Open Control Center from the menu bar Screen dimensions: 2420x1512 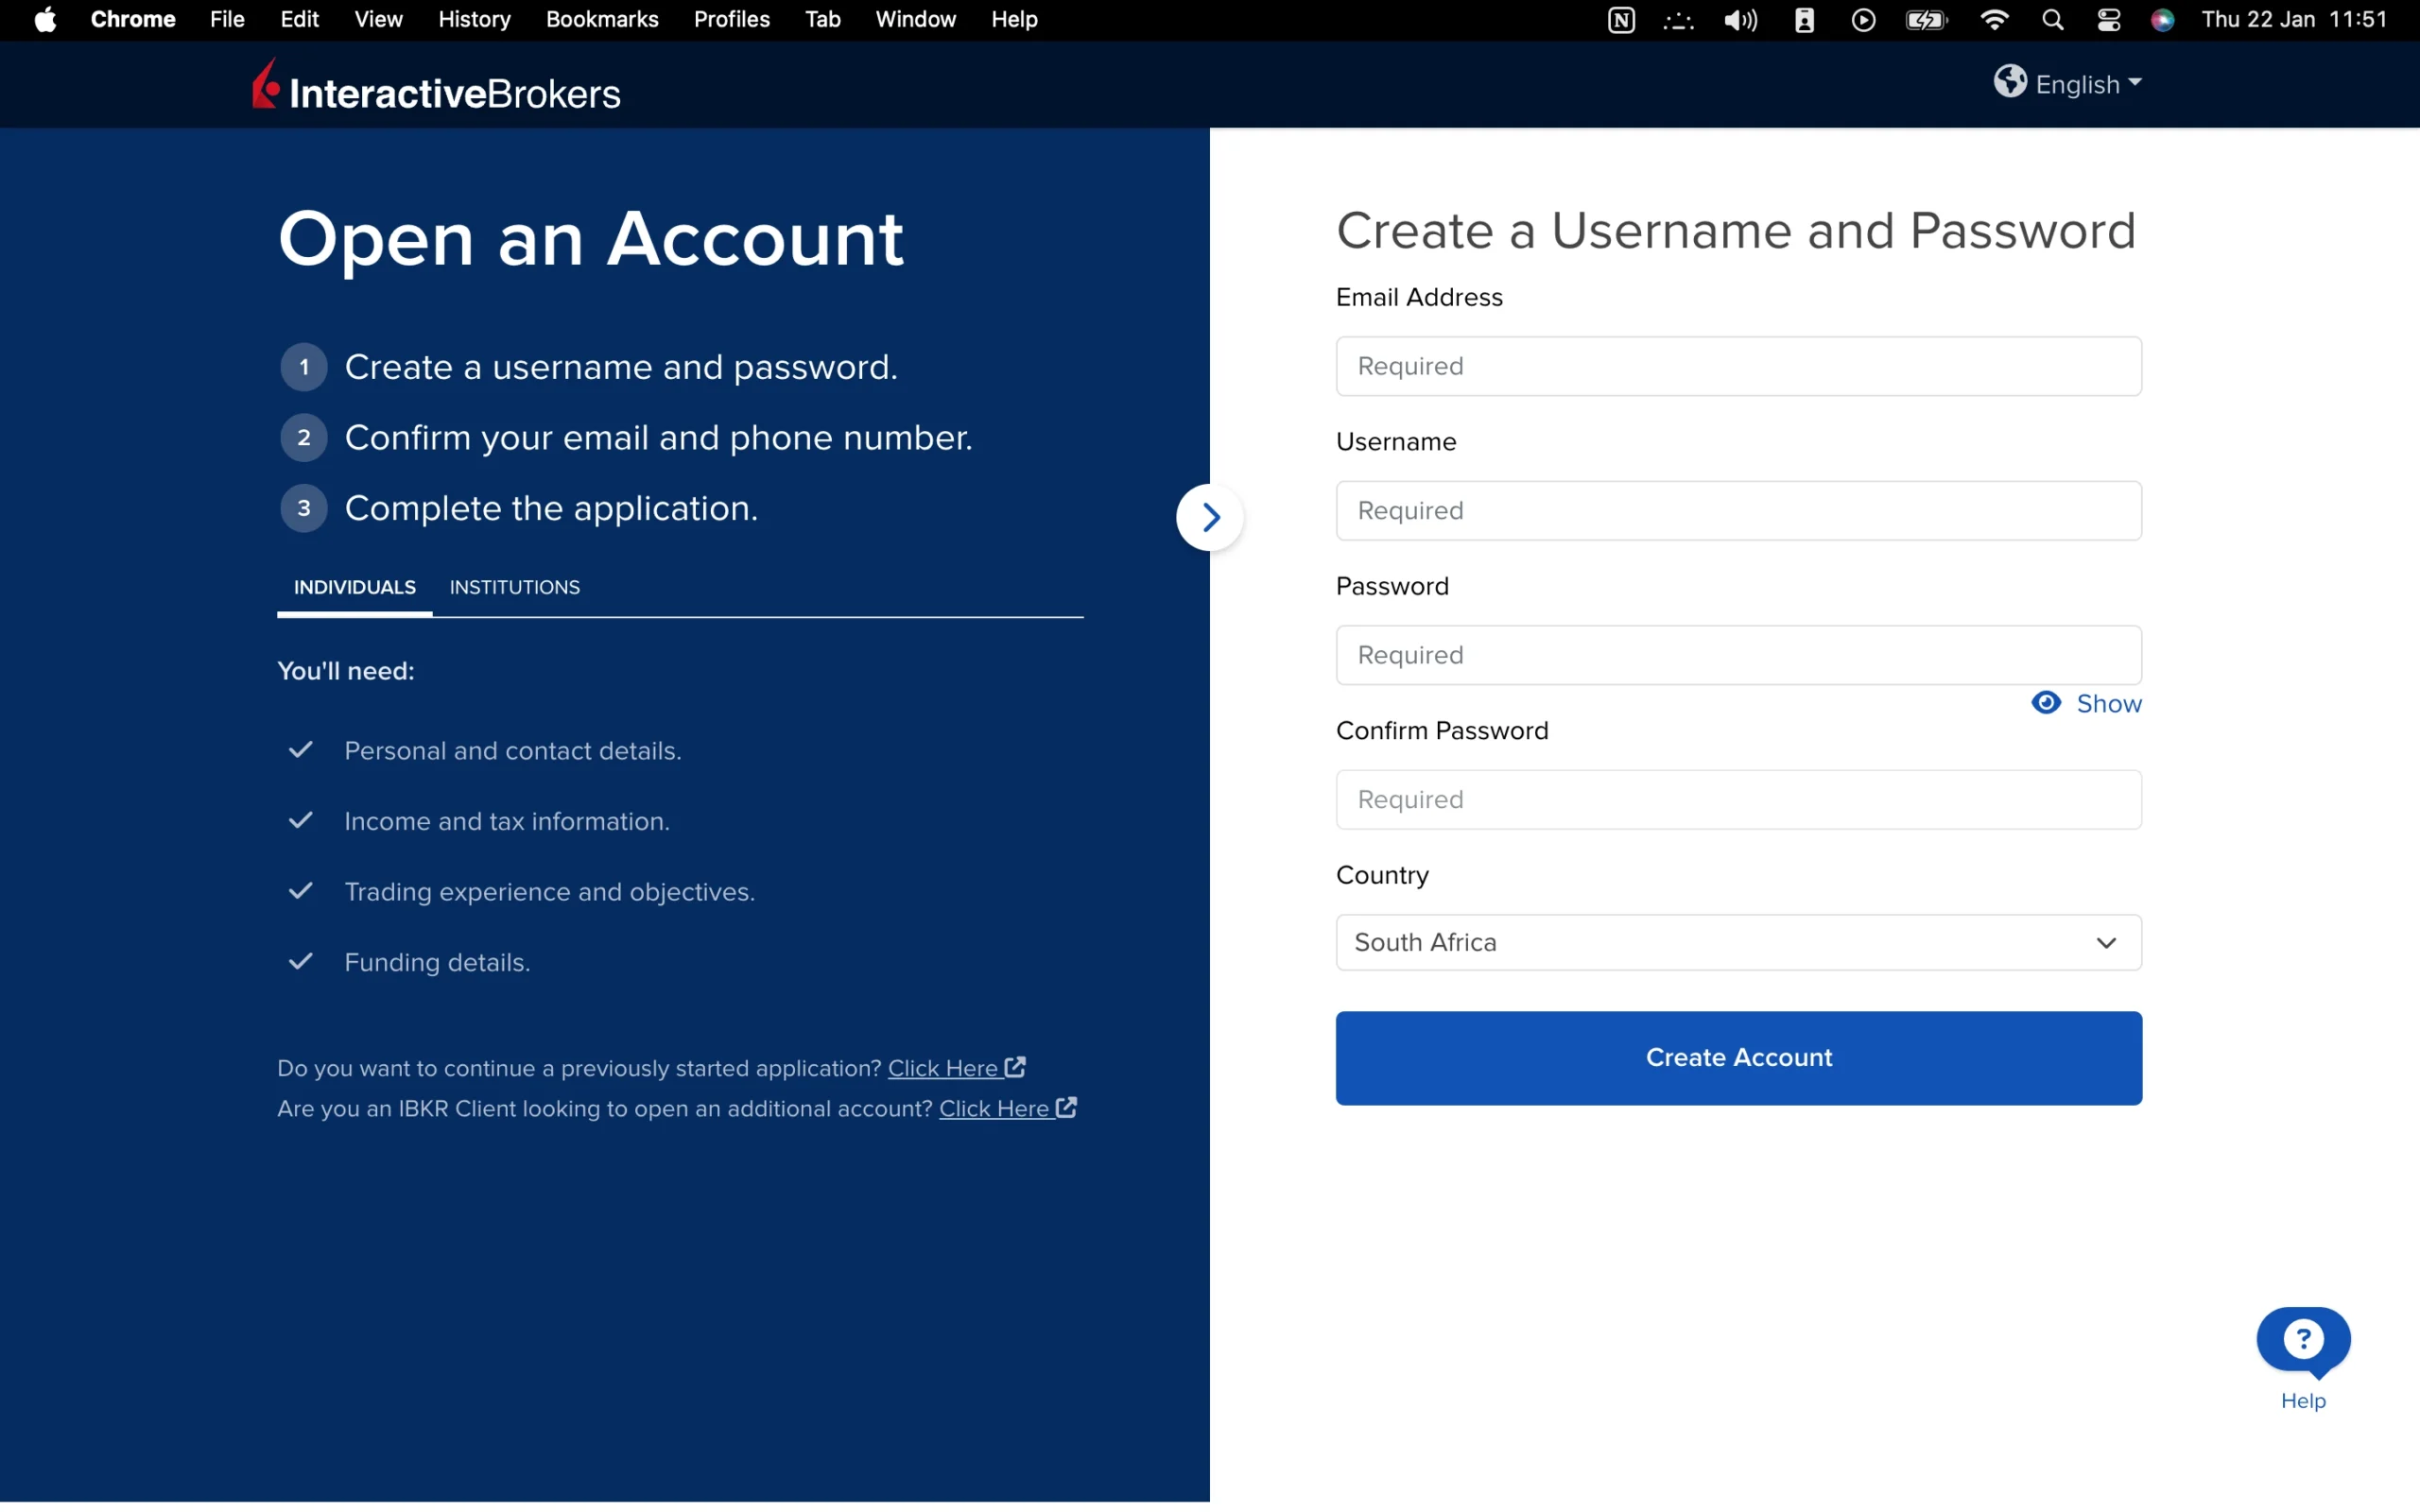2108,19
